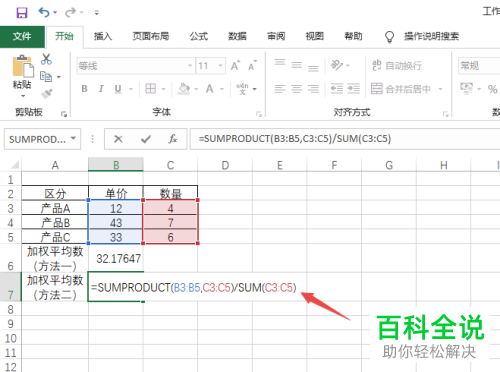500x372 pixels.
Task: Select column B header
Action: coord(116,165)
